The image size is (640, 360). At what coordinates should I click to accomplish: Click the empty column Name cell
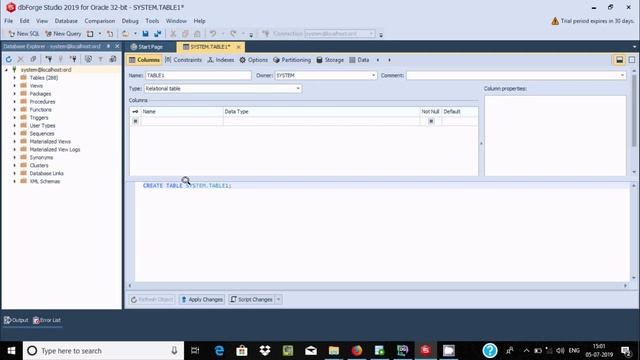coord(182,121)
